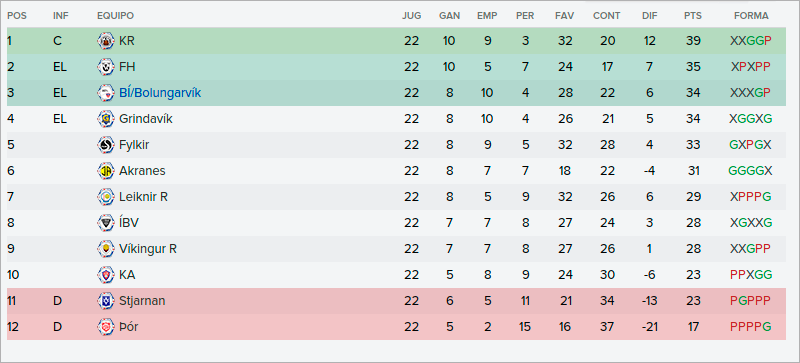The image size is (800, 363).
Task: Sort standings by FORMA column header
Action: point(751,16)
